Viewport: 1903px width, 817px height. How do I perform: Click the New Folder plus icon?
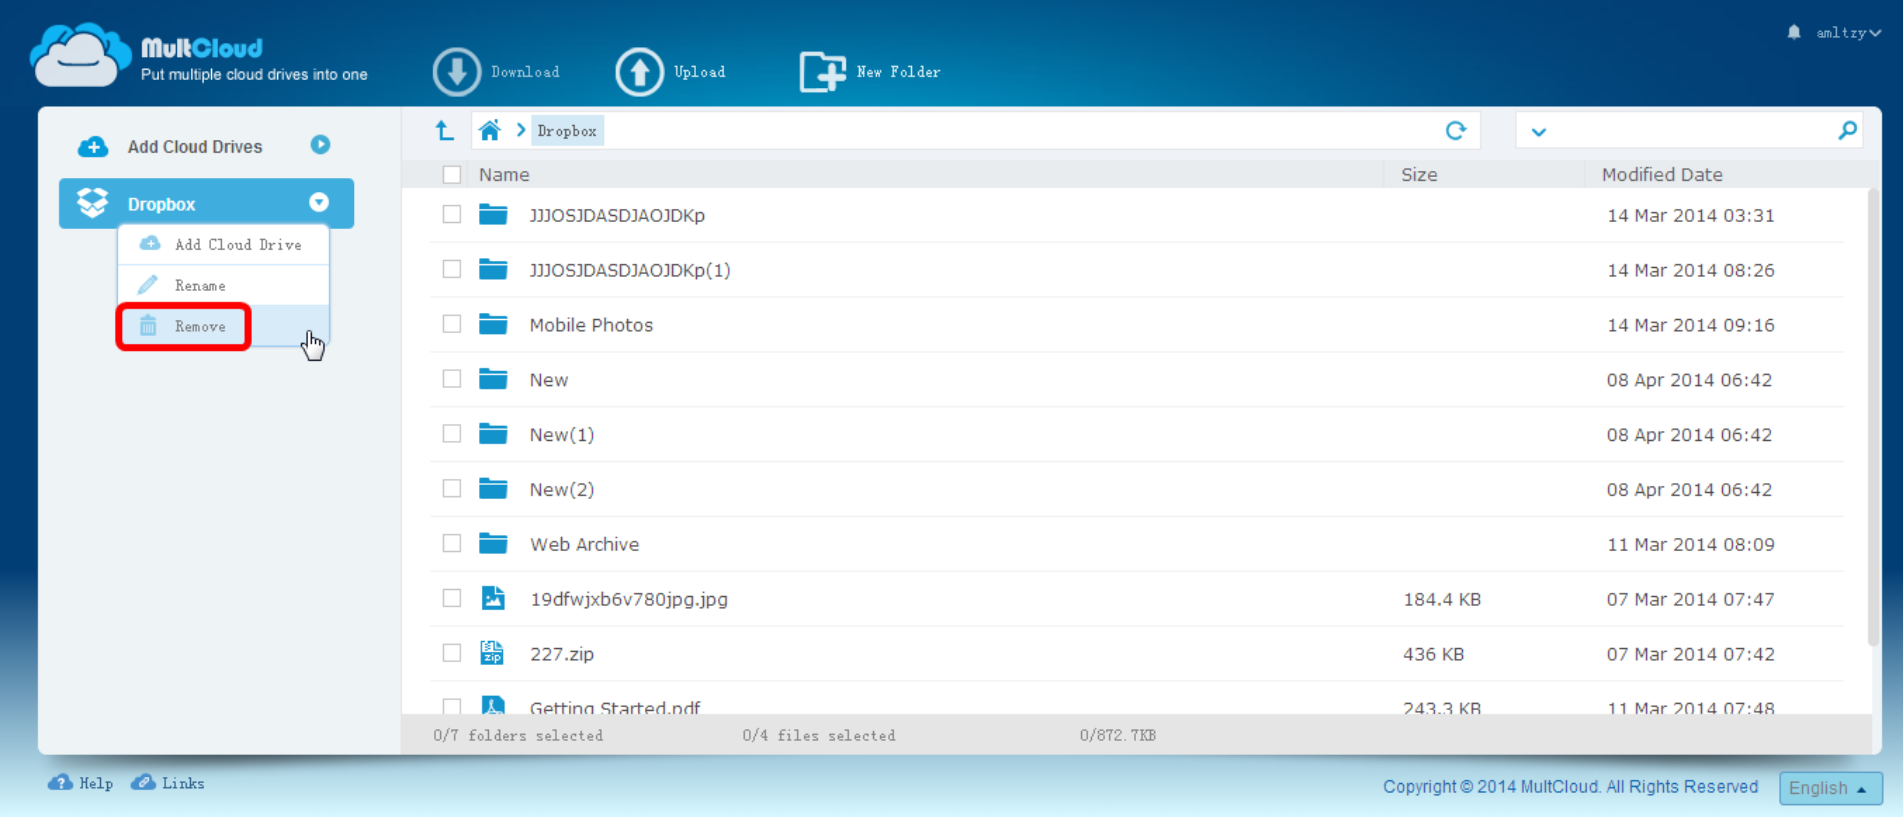(822, 72)
